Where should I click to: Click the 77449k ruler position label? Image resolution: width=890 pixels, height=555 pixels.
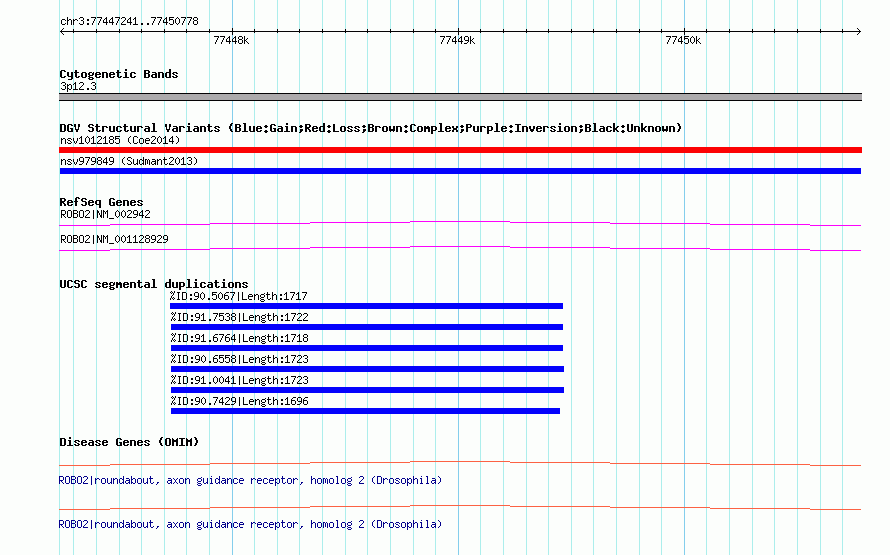457,40
